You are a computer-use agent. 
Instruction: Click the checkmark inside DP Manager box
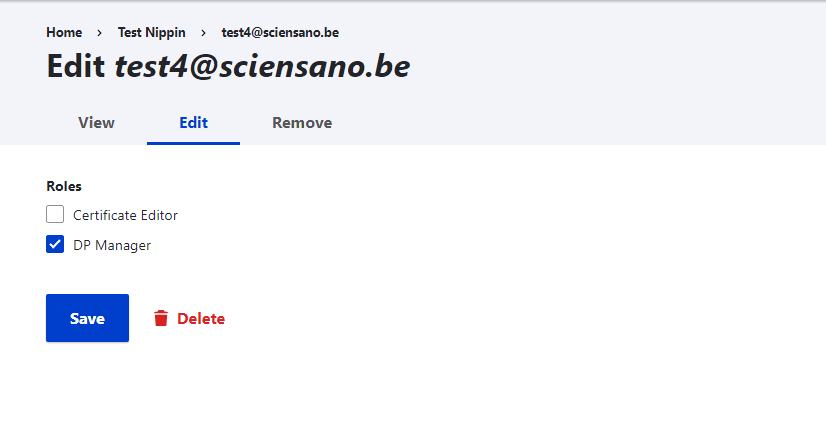[55, 244]
